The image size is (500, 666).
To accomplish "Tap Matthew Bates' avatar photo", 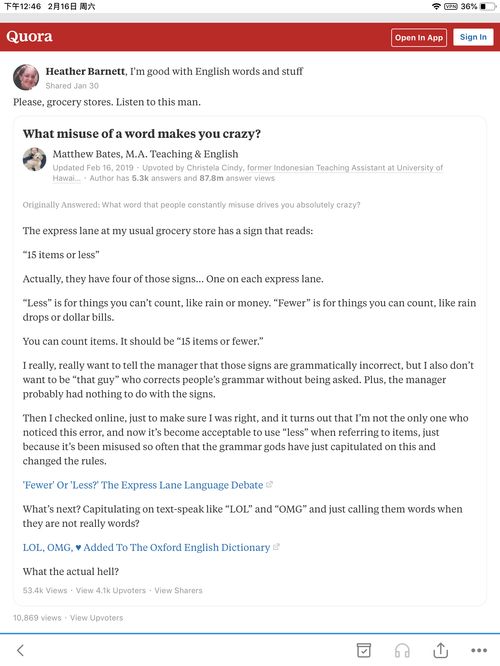I will [34, 159].
